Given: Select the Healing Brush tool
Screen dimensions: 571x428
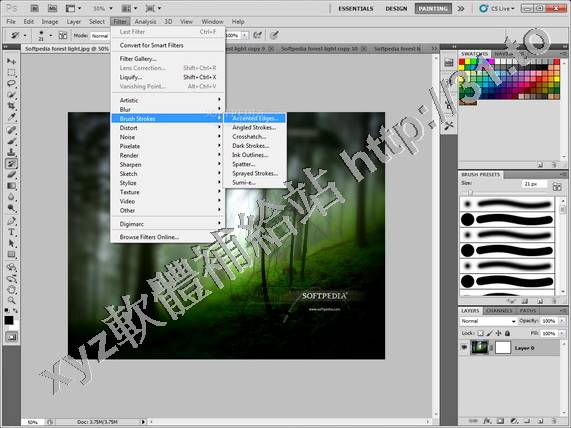Looking at the screenshot, I should click(11, 130).
